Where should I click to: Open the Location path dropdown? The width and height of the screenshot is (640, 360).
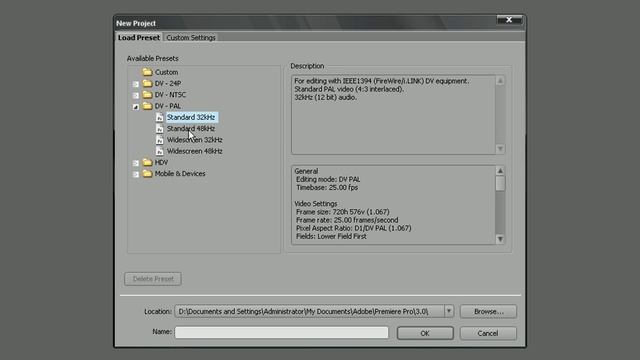[449, 311]
